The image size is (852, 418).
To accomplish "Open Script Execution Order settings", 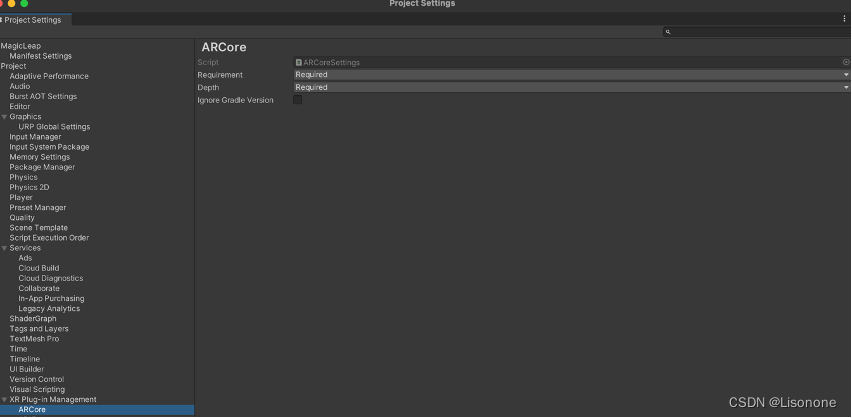I will pyautogui.click(x=49, y=238).
